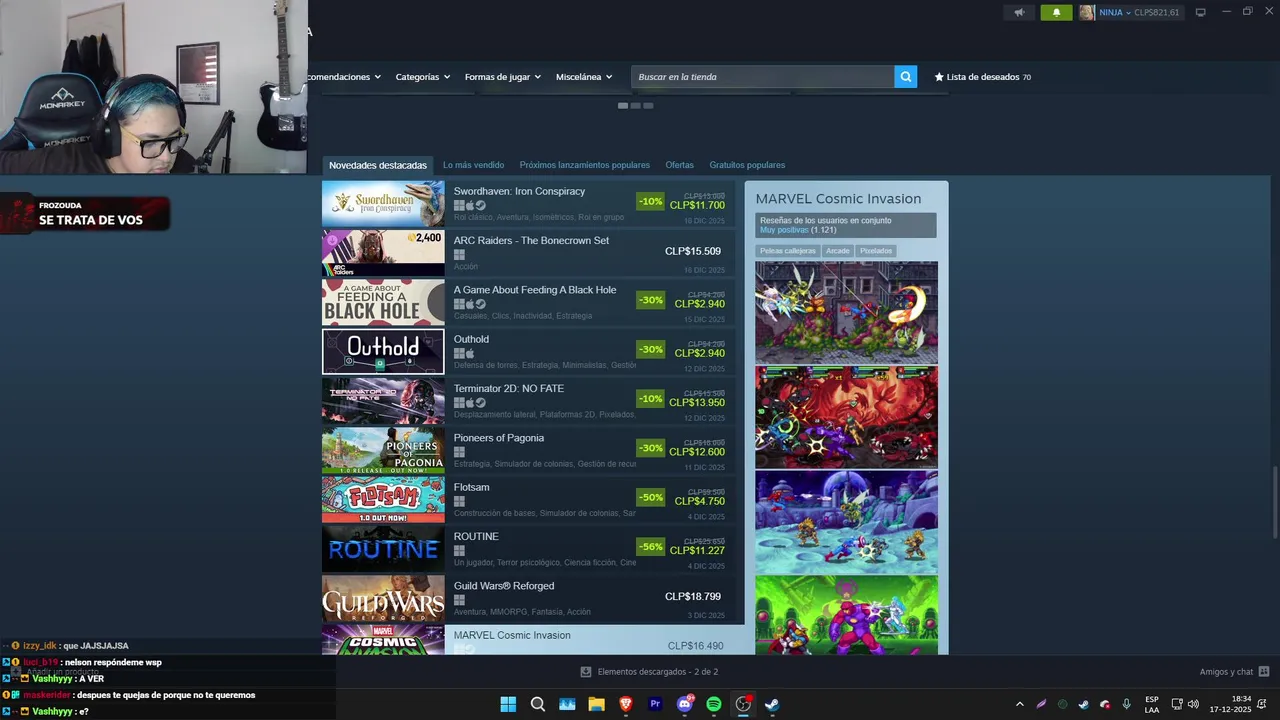Open the taskbar widgets icon
Screen dimensions: 1280x720
[x=567, y=704]
